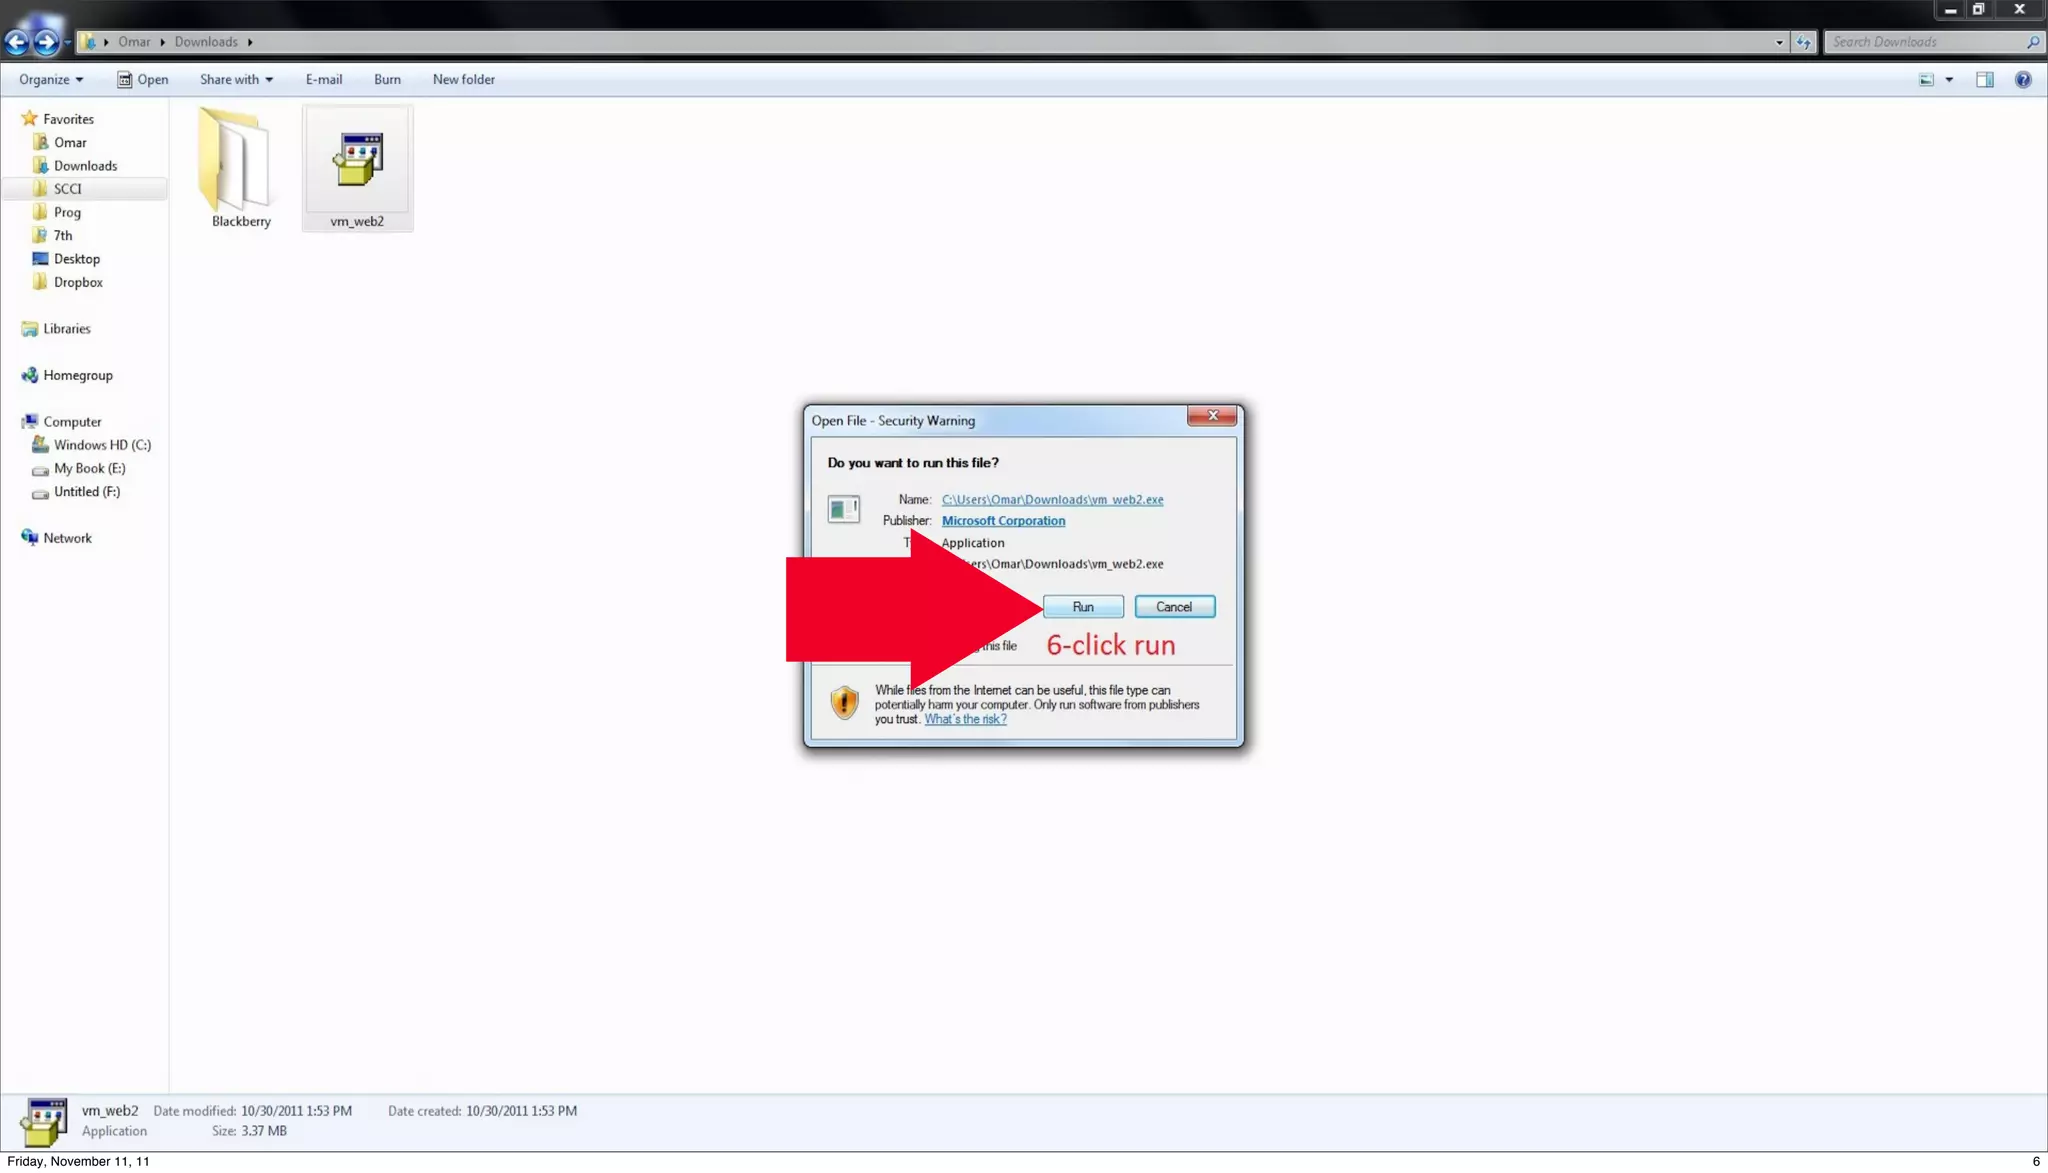Click the Forward navigation arrow

46,42
